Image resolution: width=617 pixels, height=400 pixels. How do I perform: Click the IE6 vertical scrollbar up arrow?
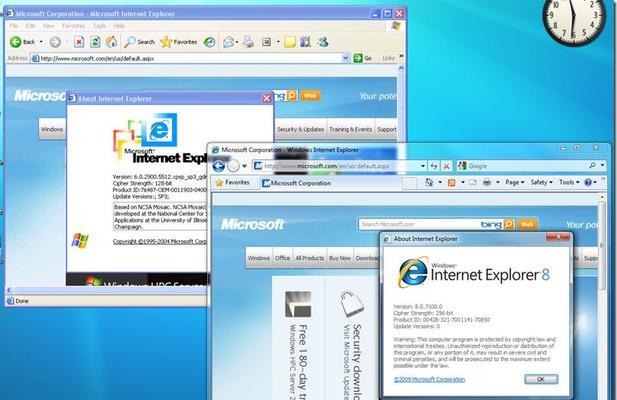pyautogui.click(x=401, y=68)
